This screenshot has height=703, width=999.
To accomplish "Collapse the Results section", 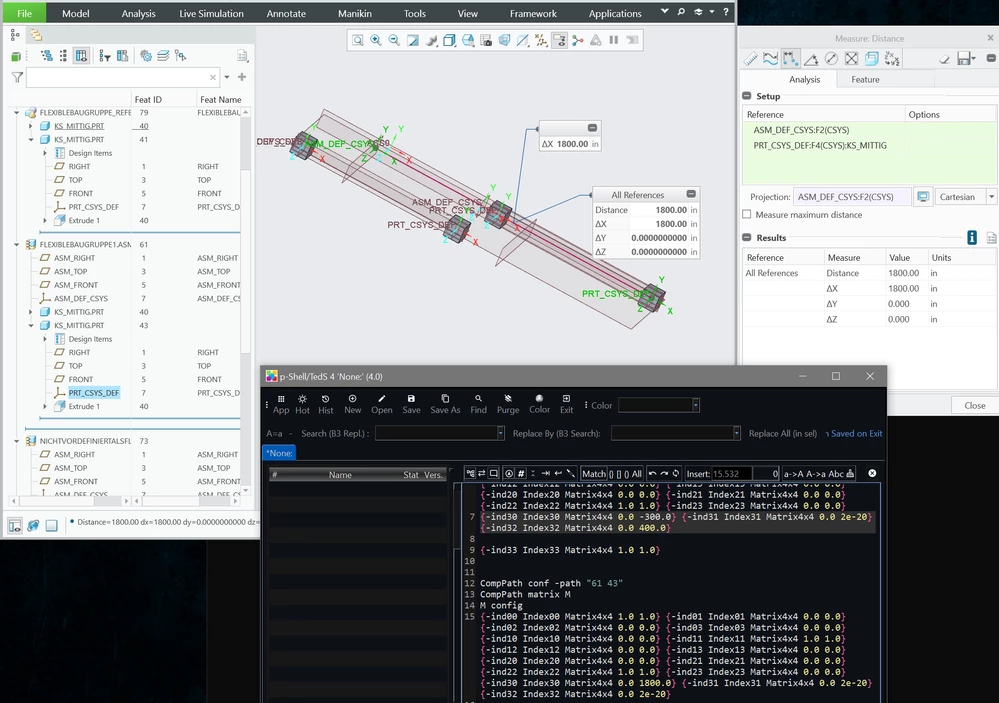I will [x=747, y=238].
